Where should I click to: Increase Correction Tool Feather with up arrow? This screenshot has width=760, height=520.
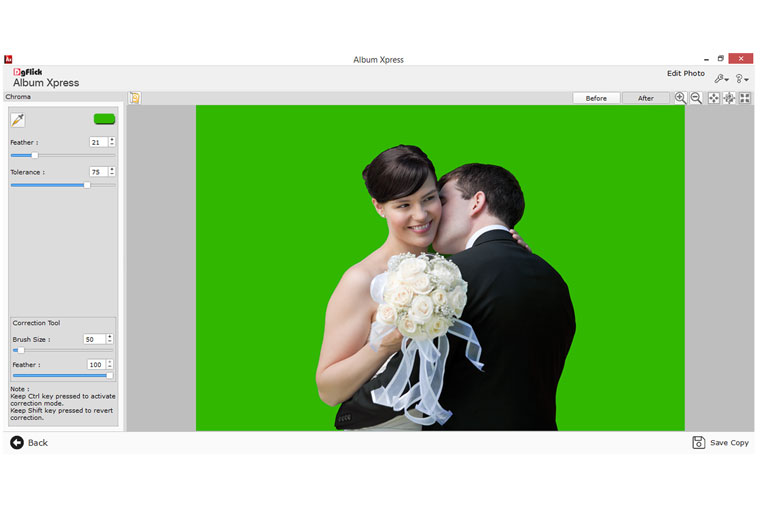(x=110, y=362)
